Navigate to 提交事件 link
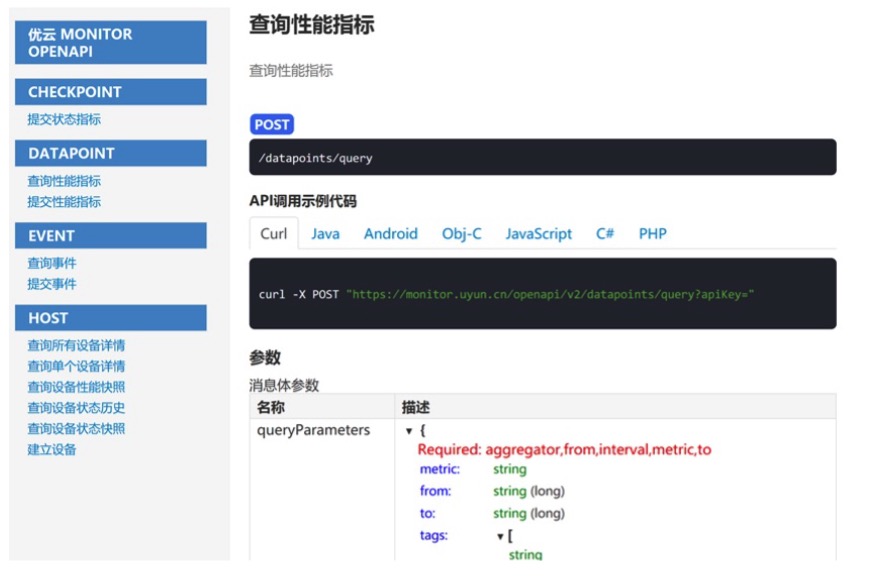 (x=52, y=284)
